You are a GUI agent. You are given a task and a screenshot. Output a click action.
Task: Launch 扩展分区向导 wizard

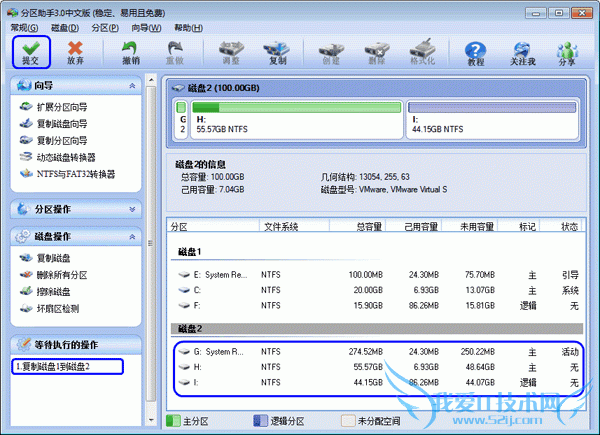coord(54,107)
